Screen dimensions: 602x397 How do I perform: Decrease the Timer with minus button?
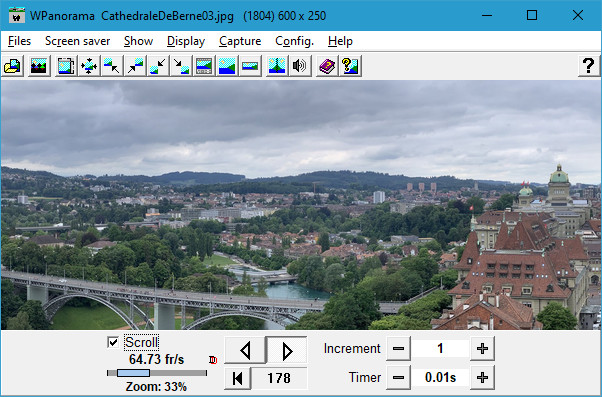pyautogui.click(x=398, y=377)
